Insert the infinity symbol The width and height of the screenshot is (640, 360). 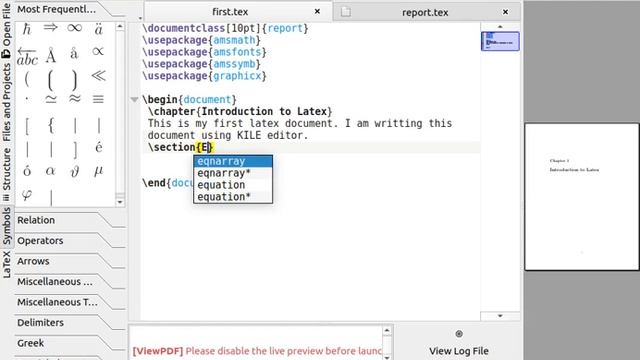[x=74, y=28]
